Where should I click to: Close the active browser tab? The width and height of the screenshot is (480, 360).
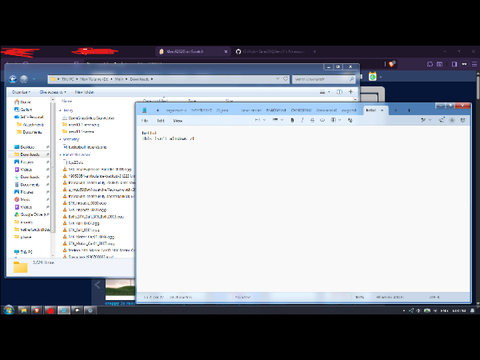[x=226, y=52]
